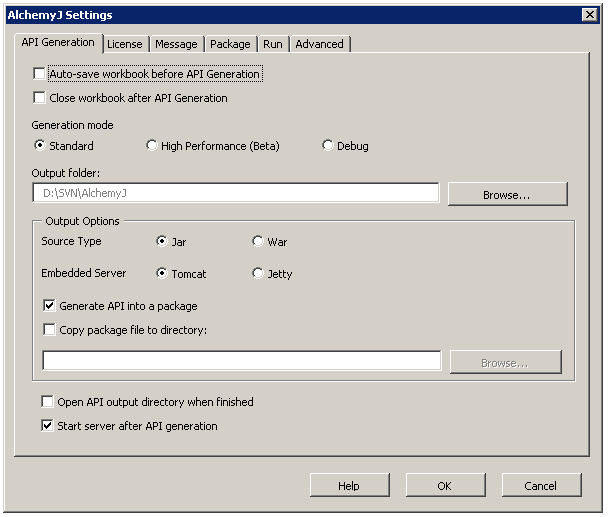Click the Output folder label
Screen dimensions: 609x517
click(x=66, y=173)
